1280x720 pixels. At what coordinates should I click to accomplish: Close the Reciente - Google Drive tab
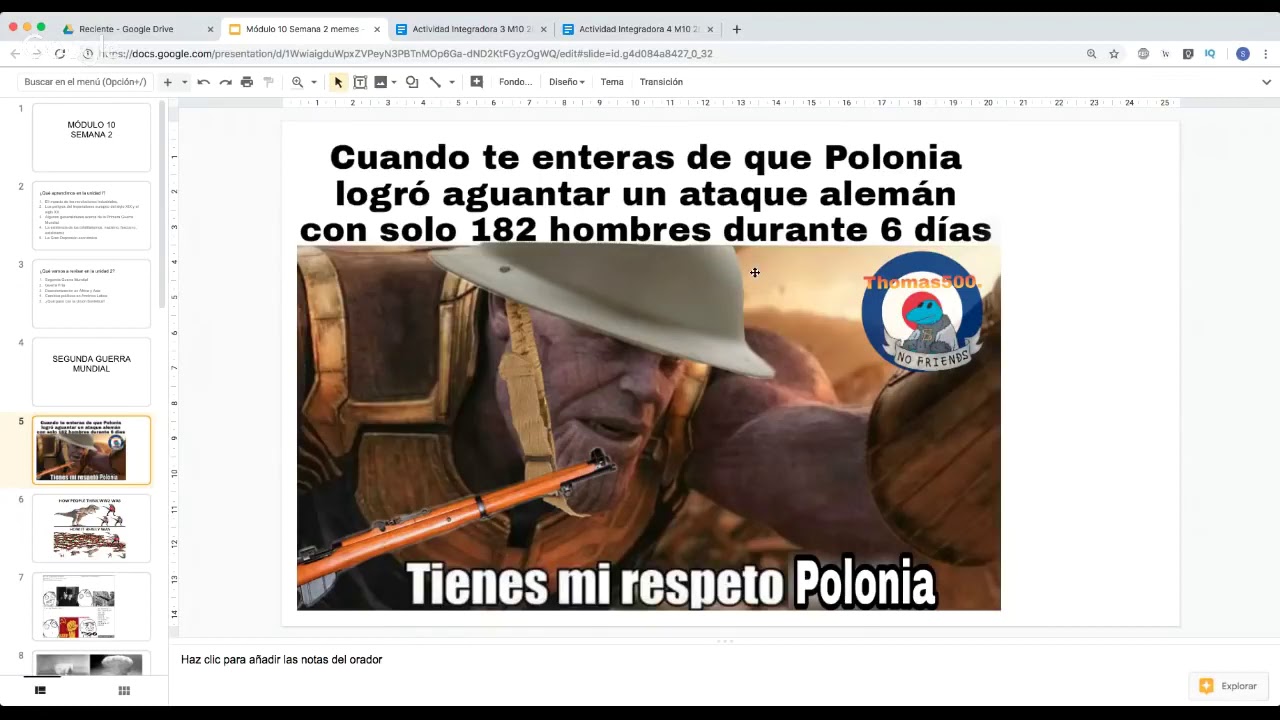tap(210, 29)
